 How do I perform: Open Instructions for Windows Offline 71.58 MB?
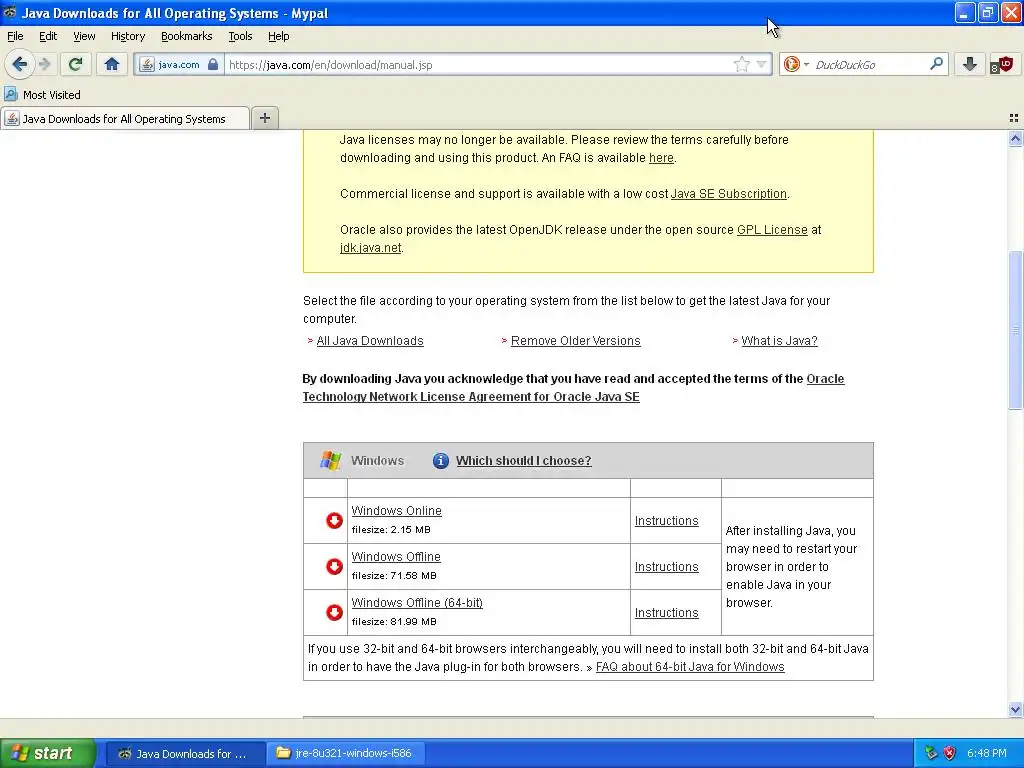point(666,567)
